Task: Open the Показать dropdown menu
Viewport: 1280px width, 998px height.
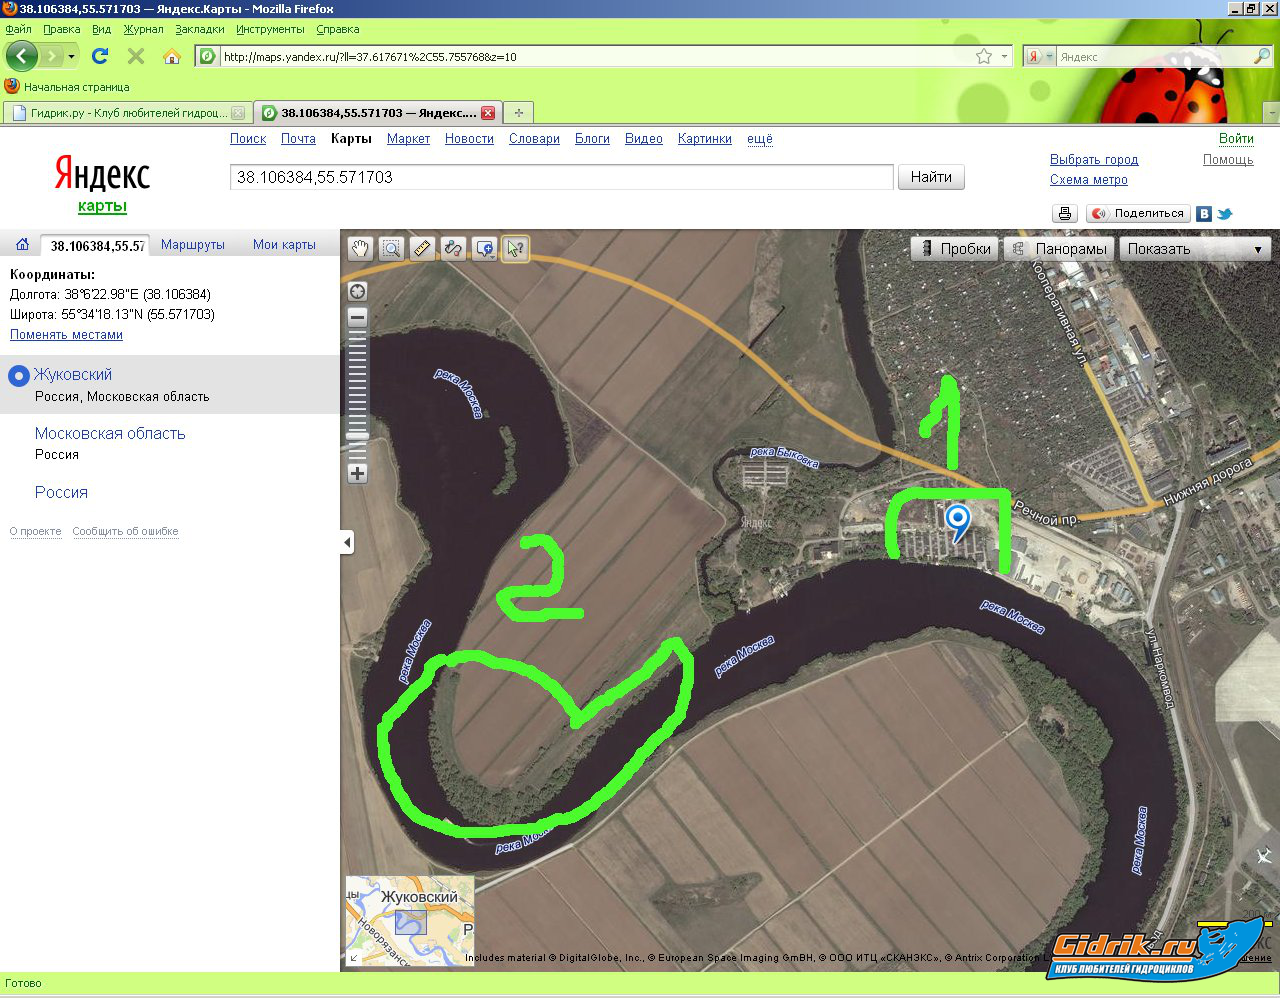Action: 1195,249
